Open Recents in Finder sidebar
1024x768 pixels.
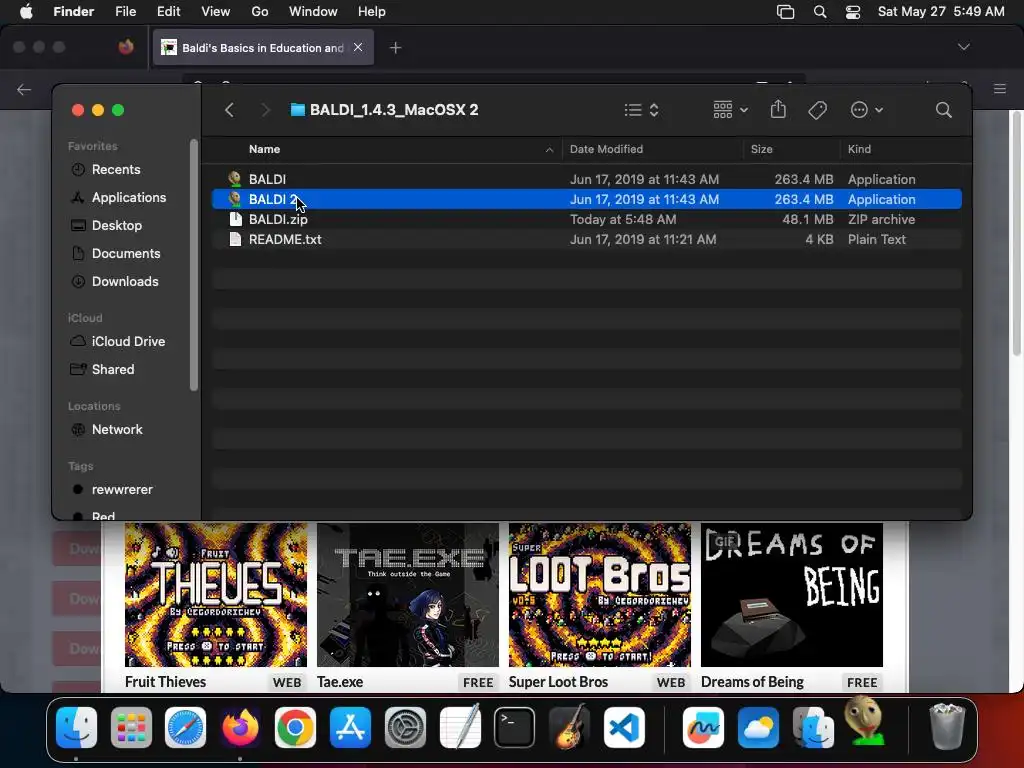pyautogui.click(x=116, y=169)
